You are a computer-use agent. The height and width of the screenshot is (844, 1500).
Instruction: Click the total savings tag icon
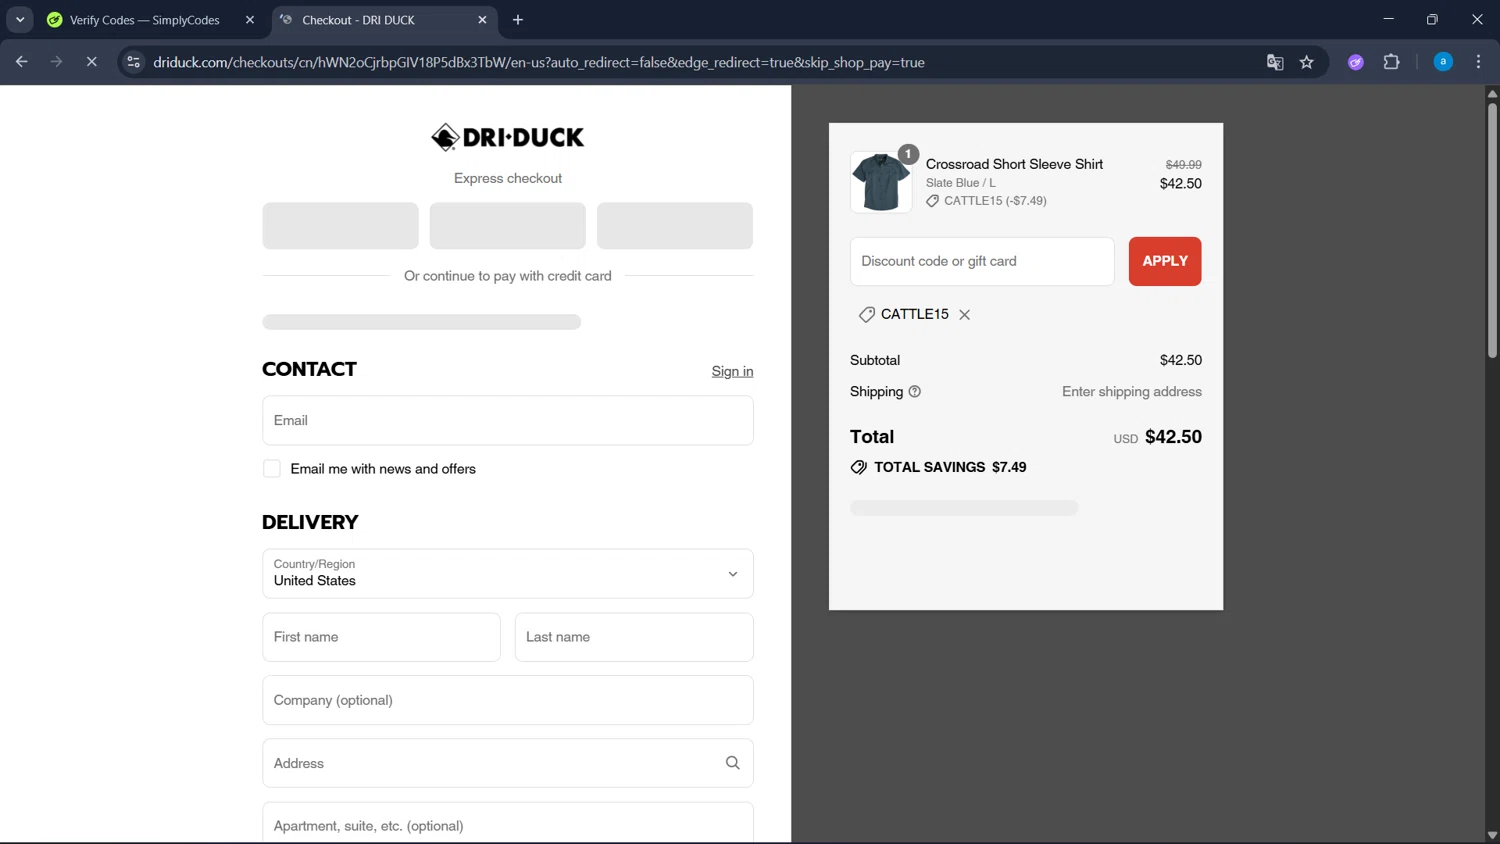coord(858,467)
